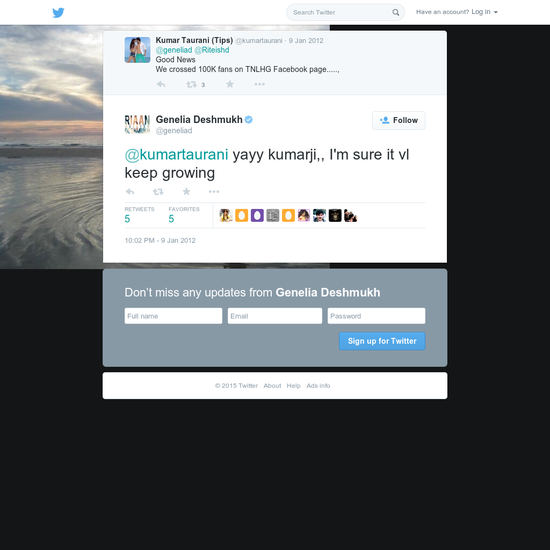Retweet Genelia's tweet
Image resolution: width=550 pixels, height=550 pixels.
158,192
